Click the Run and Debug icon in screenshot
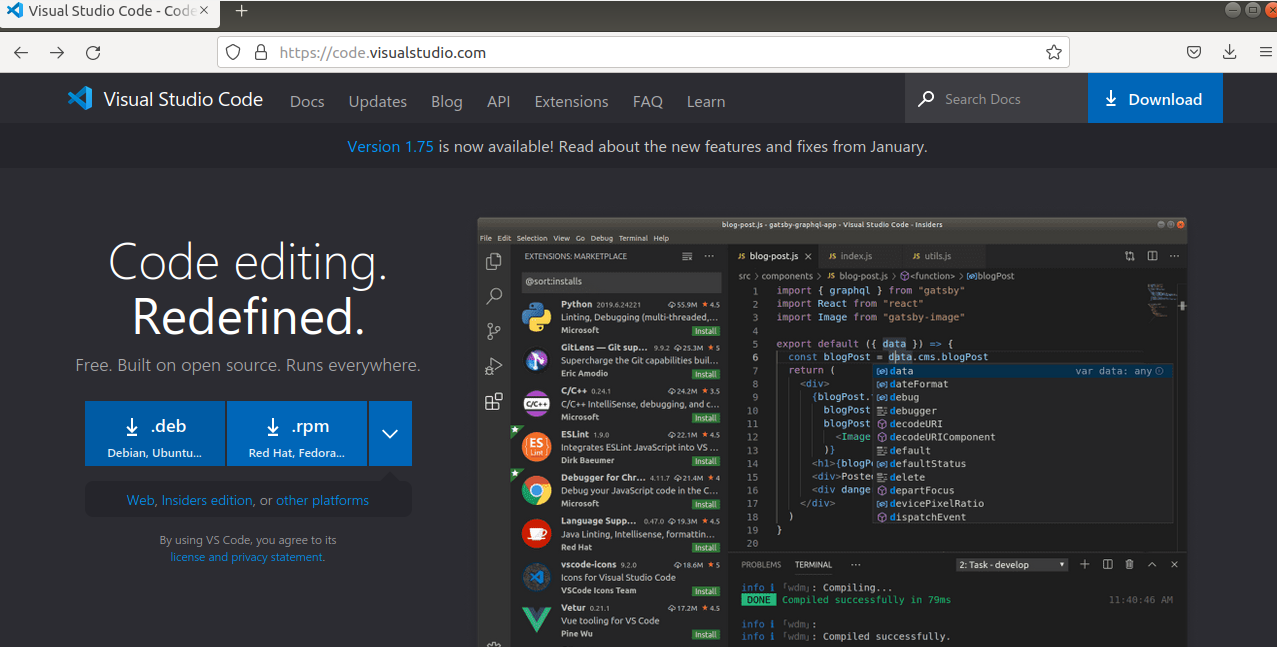 pos(493,366)
